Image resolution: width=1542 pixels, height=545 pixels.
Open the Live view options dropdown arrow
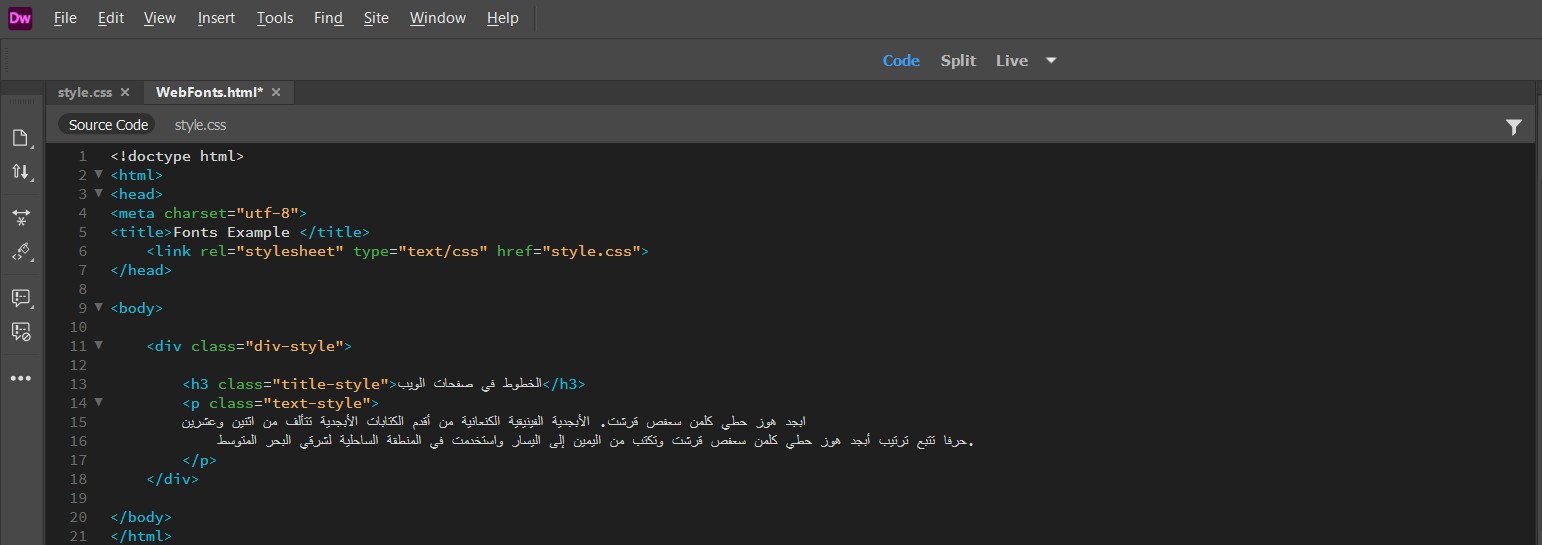pyautogui.click(x=1051, y=61)
